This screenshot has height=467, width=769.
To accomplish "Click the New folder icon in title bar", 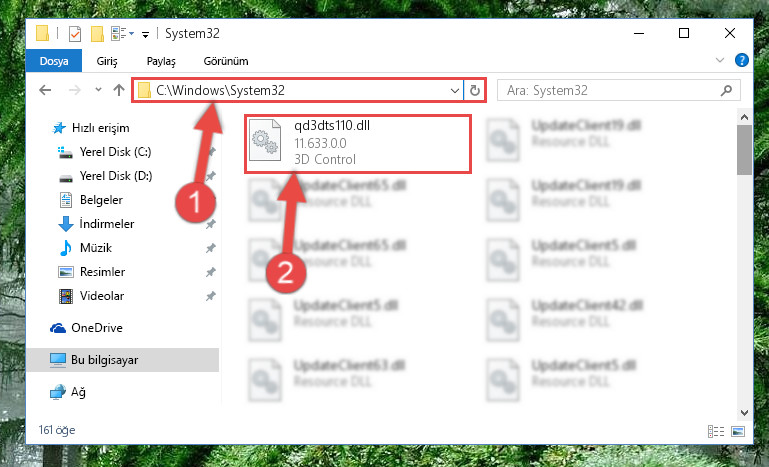I will tap(97, 34).
